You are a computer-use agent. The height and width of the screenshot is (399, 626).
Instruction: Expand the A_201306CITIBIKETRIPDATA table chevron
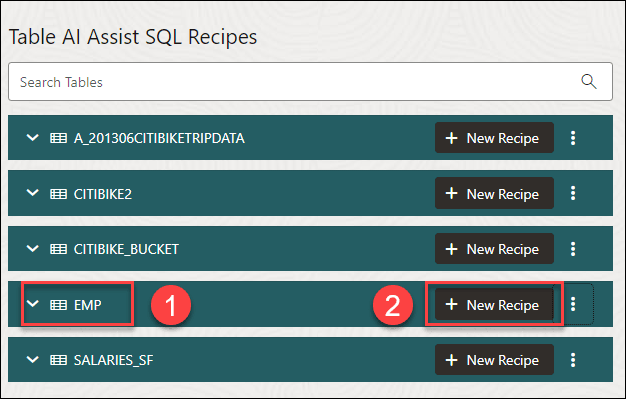pyautogui.click(x=32, y=138)
